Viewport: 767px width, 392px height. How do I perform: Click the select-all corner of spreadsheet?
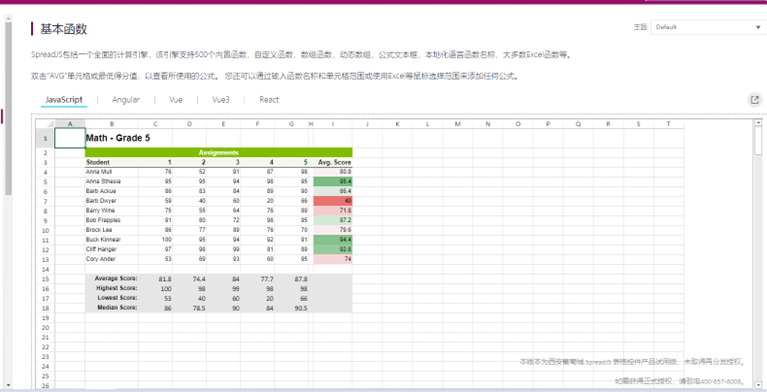tap(45, 124)
